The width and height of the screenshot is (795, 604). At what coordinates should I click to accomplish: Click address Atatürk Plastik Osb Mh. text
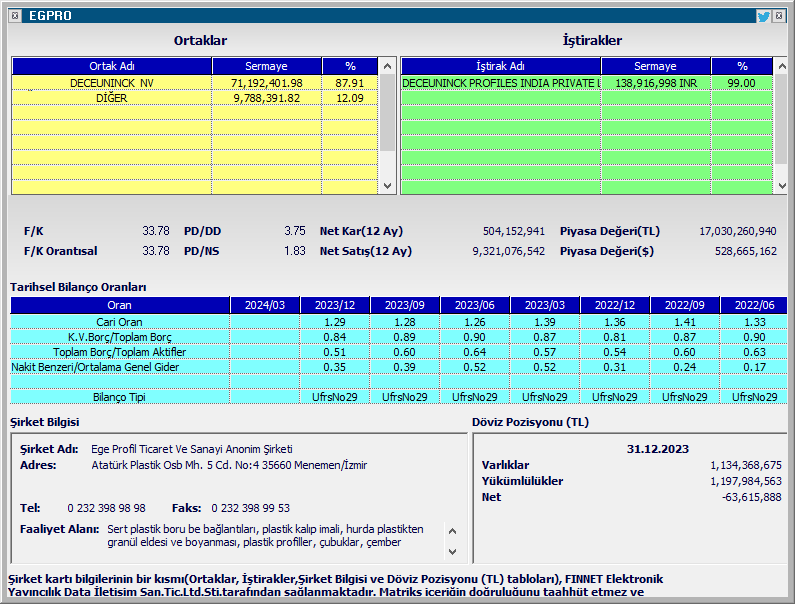pyautogui.click(x=229, y=465)
